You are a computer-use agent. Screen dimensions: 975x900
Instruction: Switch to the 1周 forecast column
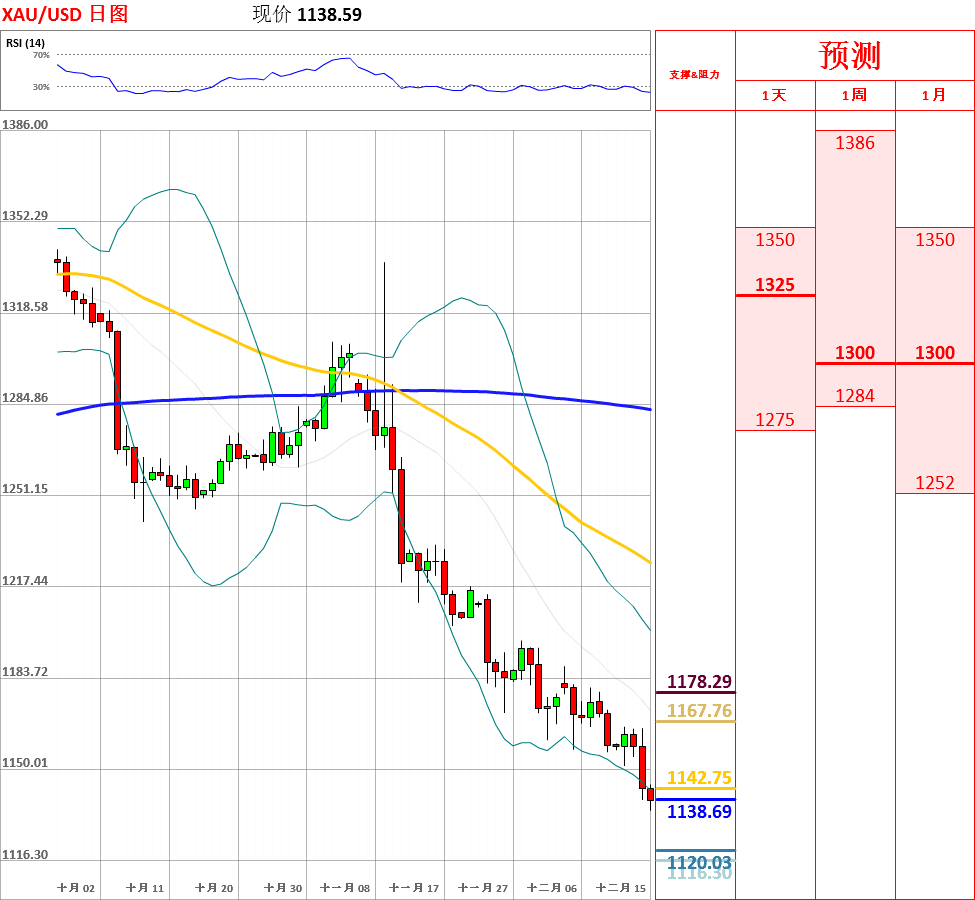click(854, 96)
